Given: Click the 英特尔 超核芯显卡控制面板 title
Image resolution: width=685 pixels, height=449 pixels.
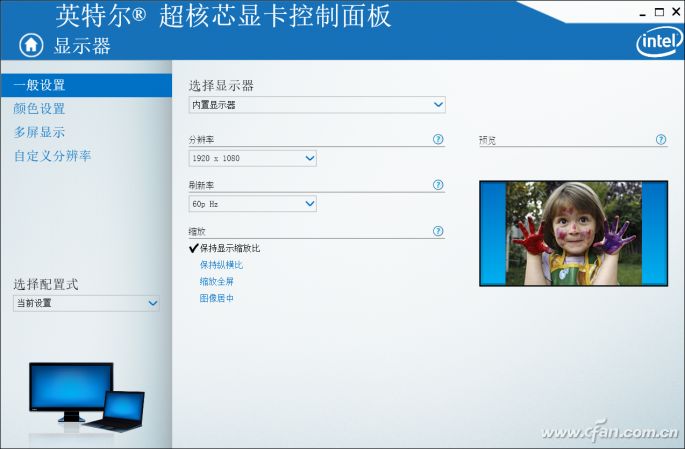Looking at the screenshot, I should (x=223, y=16).
